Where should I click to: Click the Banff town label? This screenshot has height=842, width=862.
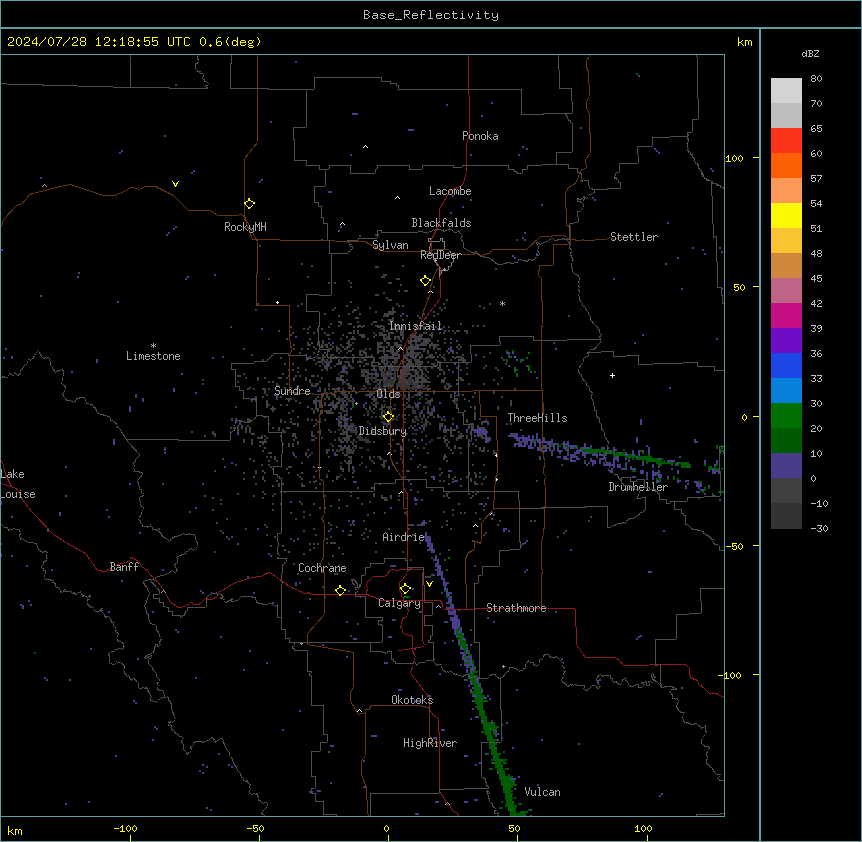124,567
